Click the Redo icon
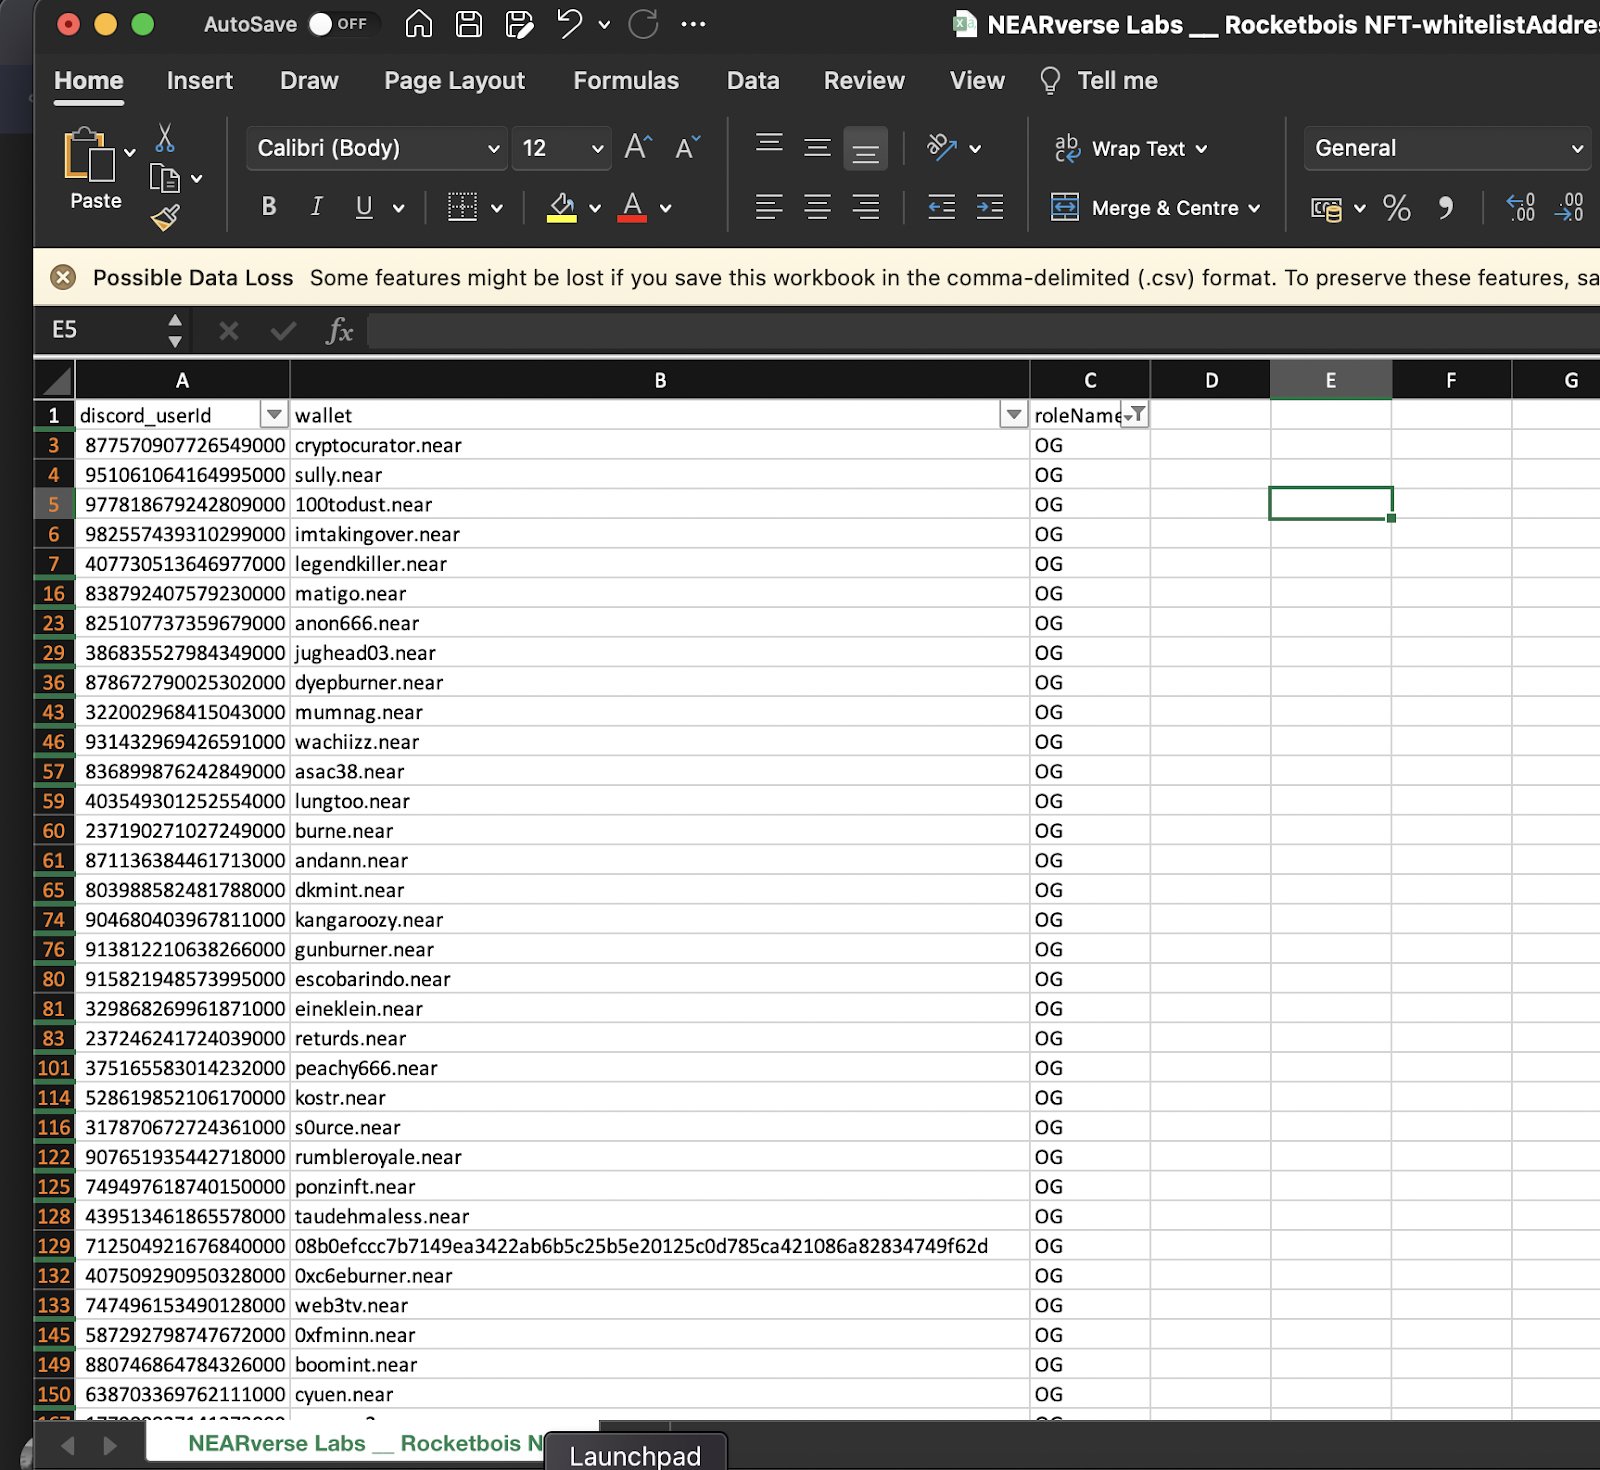The height and width of the screenshot is (1470, 1600). tap(643, 24)
